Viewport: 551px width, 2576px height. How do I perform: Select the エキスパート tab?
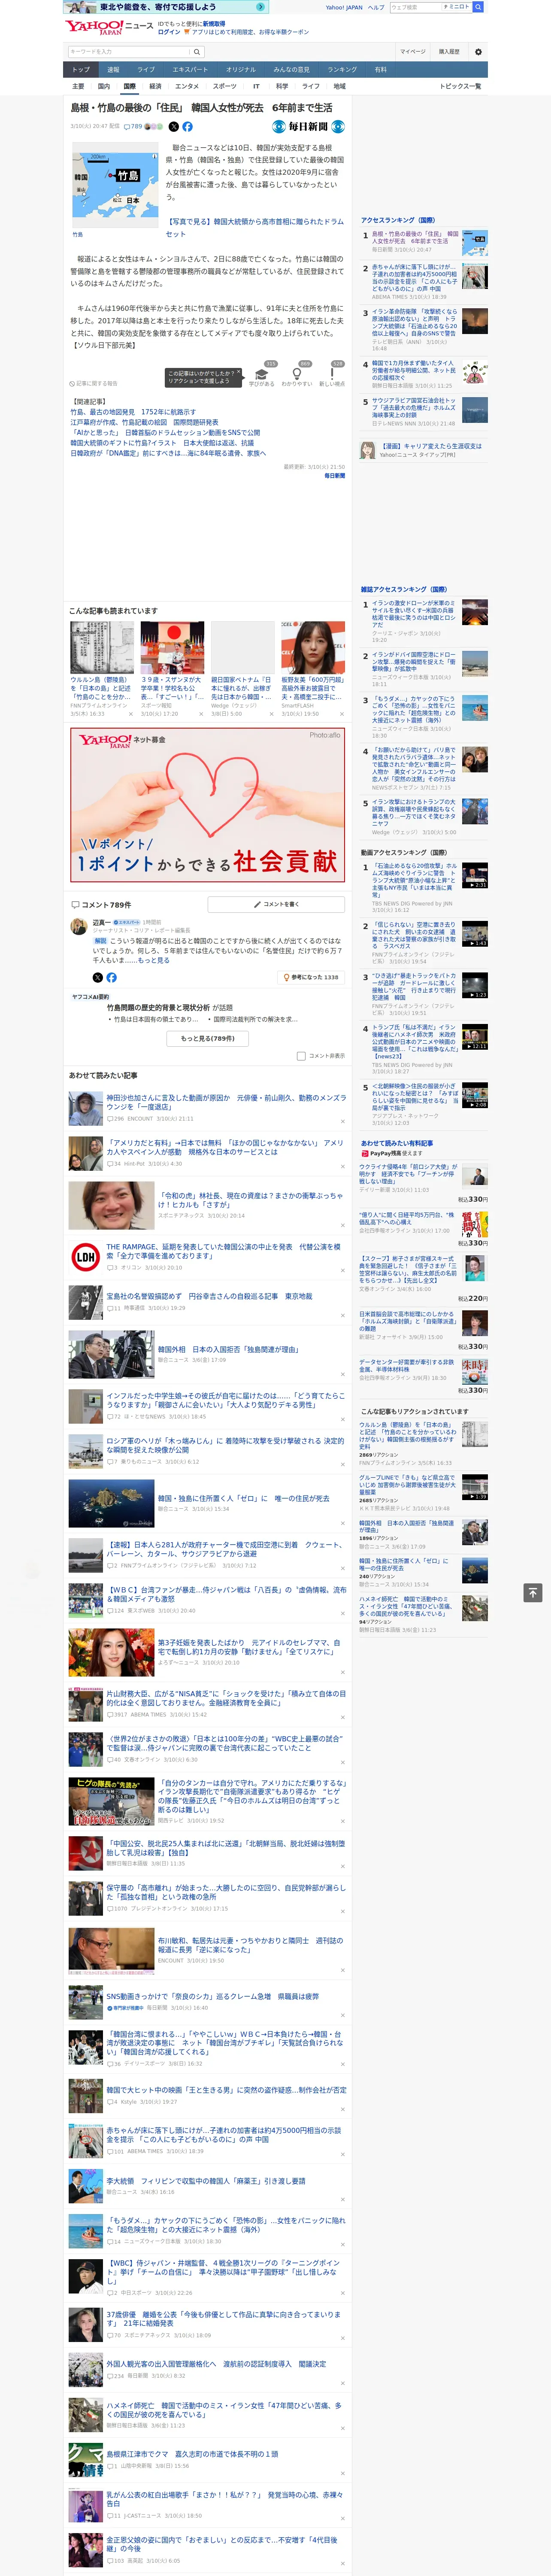pyautogui.click(x=190, y=69)
